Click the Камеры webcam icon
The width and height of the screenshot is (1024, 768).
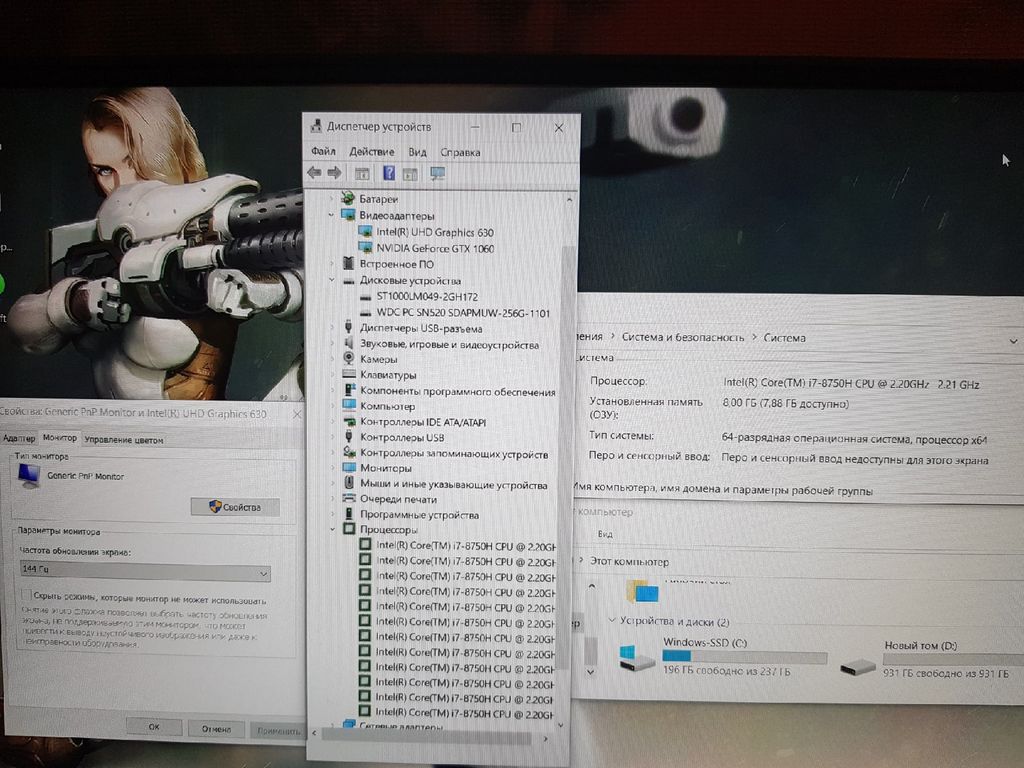[x=348, y=358]
